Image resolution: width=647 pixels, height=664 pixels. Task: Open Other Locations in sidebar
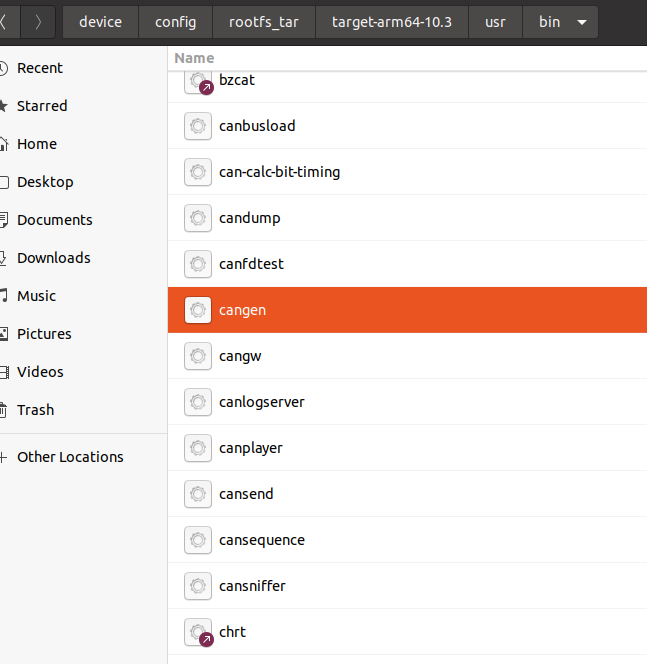click(x=70, y=457)
